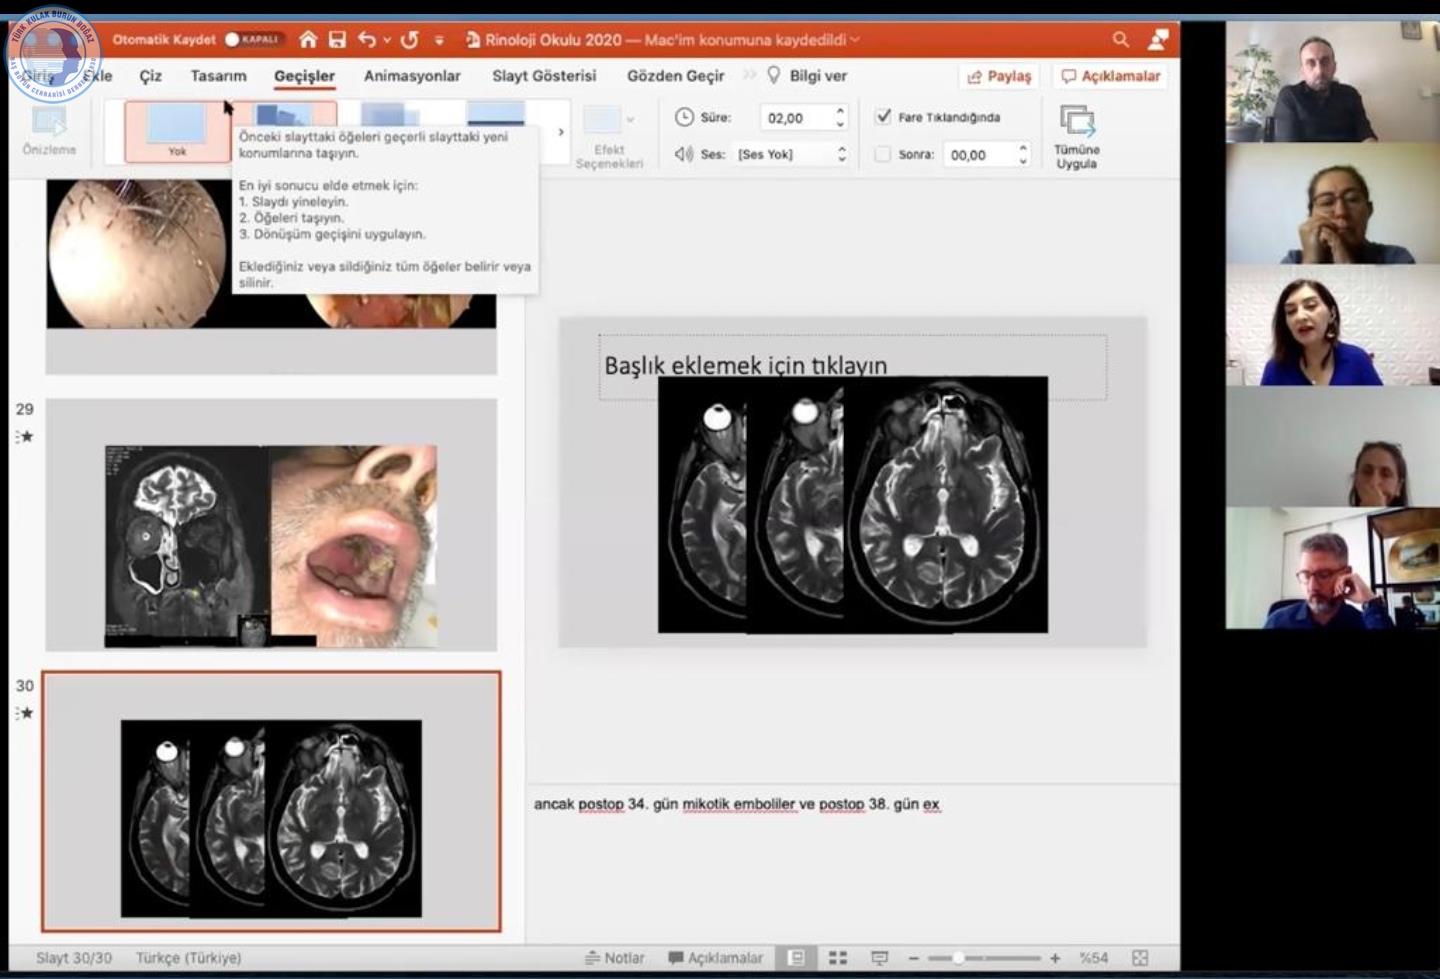Click the zoom in plus button
Viewport: 1440px width, 979px height.
click(1055, 957)
